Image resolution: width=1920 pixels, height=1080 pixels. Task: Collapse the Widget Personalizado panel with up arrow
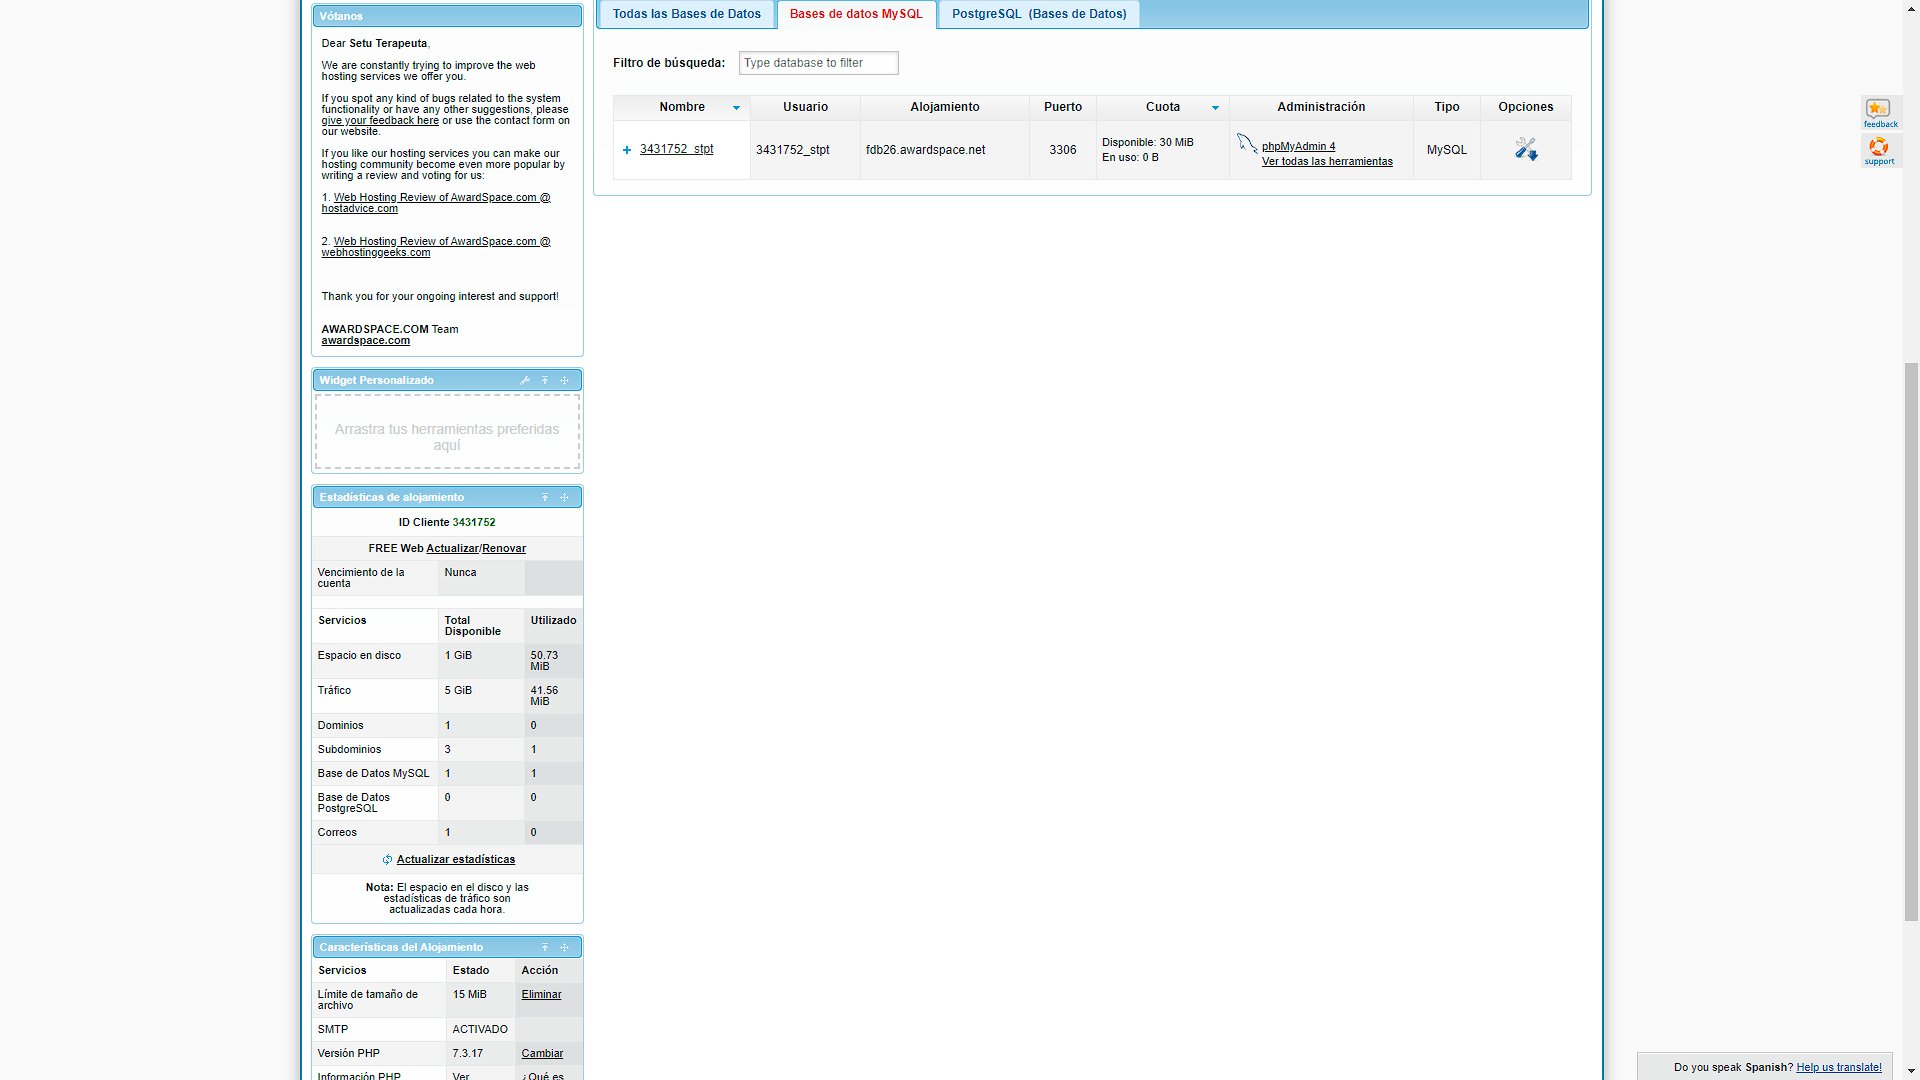[x=545, y=380]
